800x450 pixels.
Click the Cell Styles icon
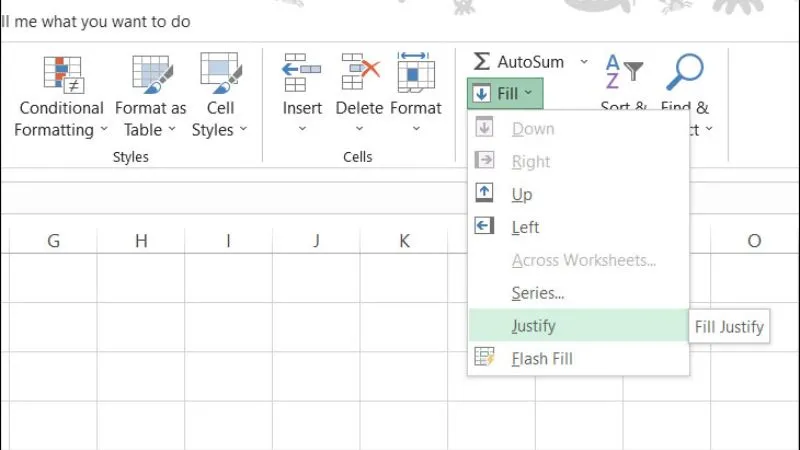coord(220,73)
